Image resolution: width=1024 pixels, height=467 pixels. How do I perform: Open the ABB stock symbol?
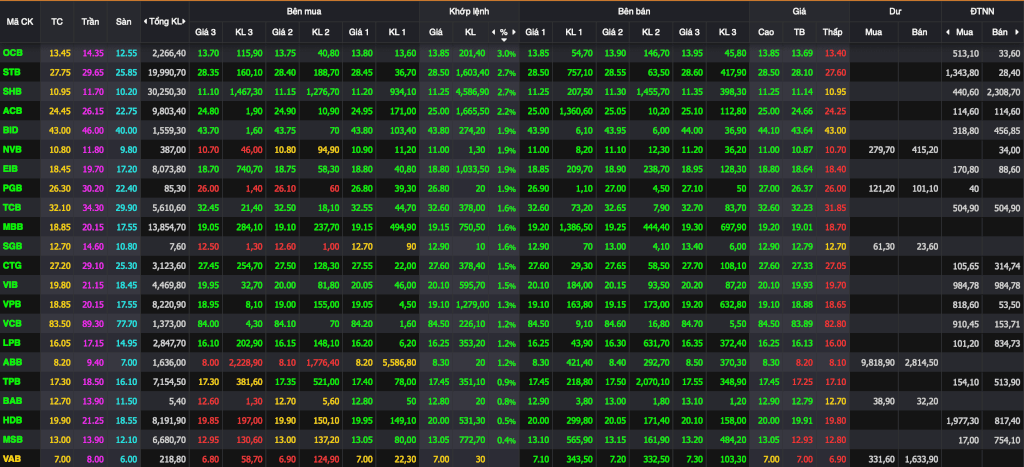tap(11, 362)
